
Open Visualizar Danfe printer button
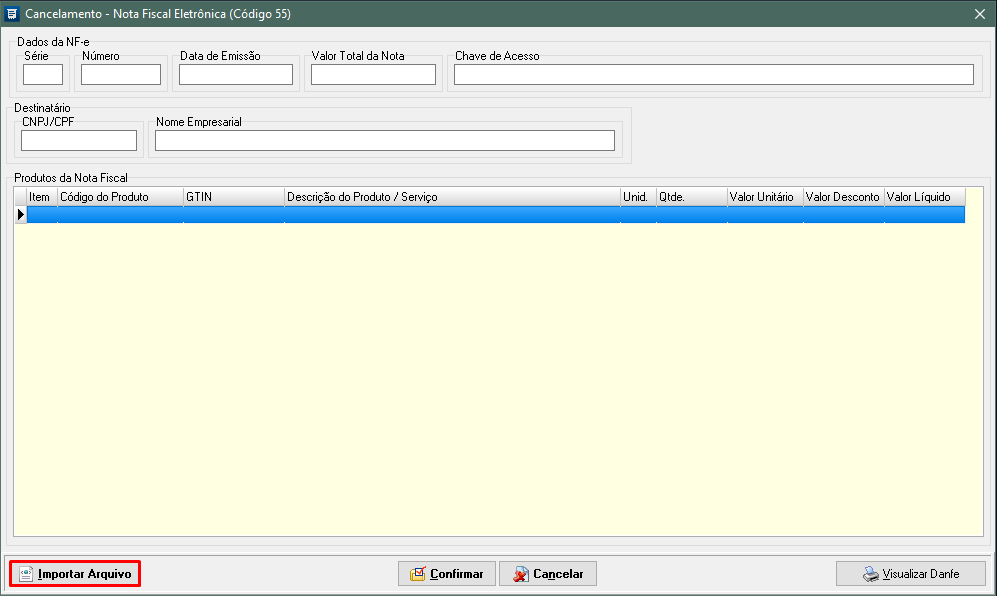tap(911, 574)
